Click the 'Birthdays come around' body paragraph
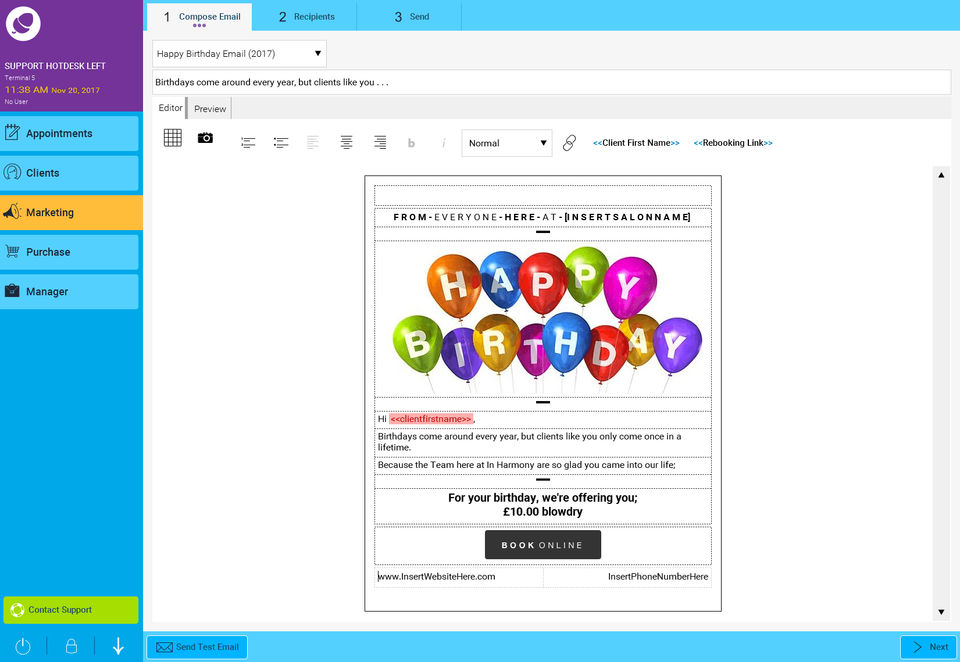 point(530,442)
